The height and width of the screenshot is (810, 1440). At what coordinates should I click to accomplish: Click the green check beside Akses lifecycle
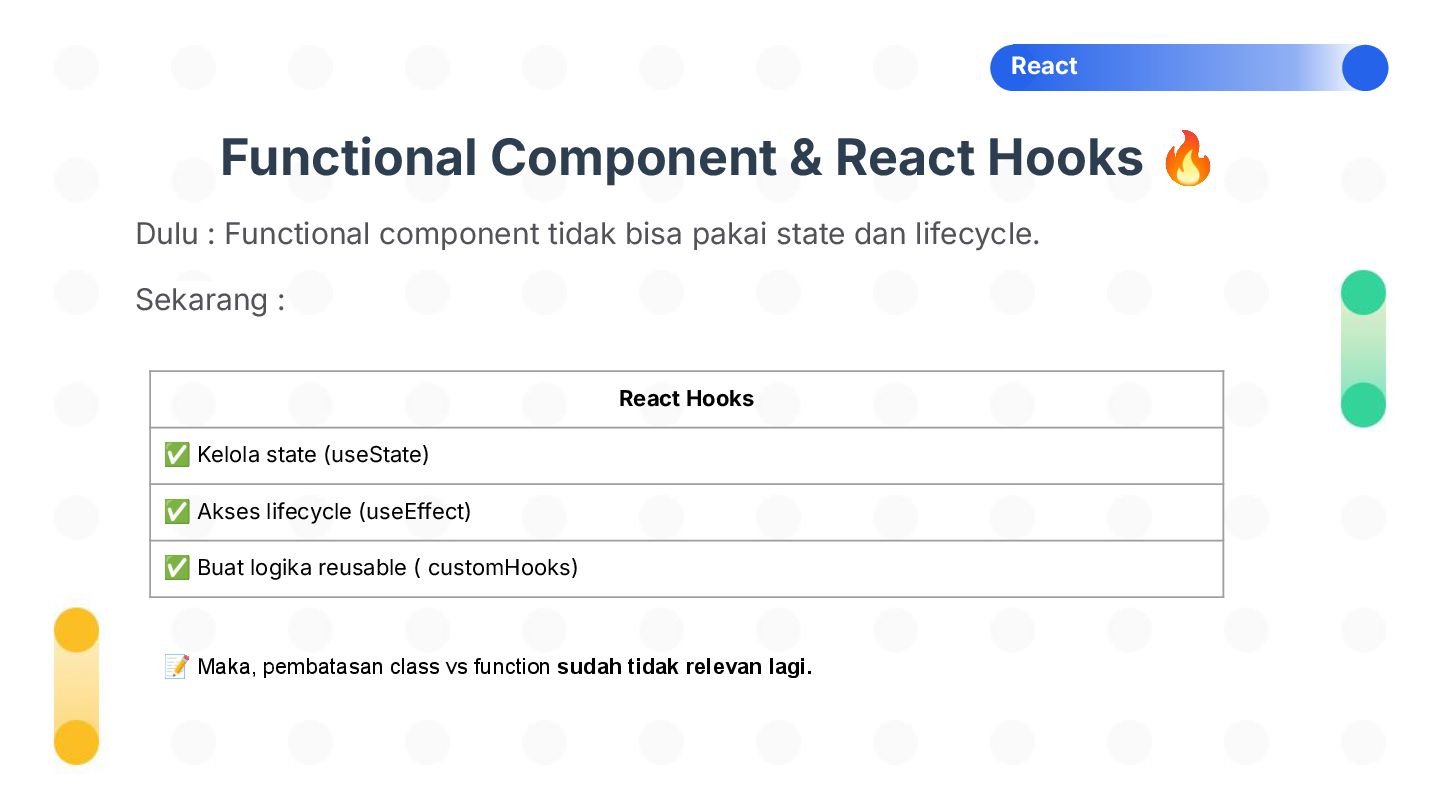[x=177, y=512]
